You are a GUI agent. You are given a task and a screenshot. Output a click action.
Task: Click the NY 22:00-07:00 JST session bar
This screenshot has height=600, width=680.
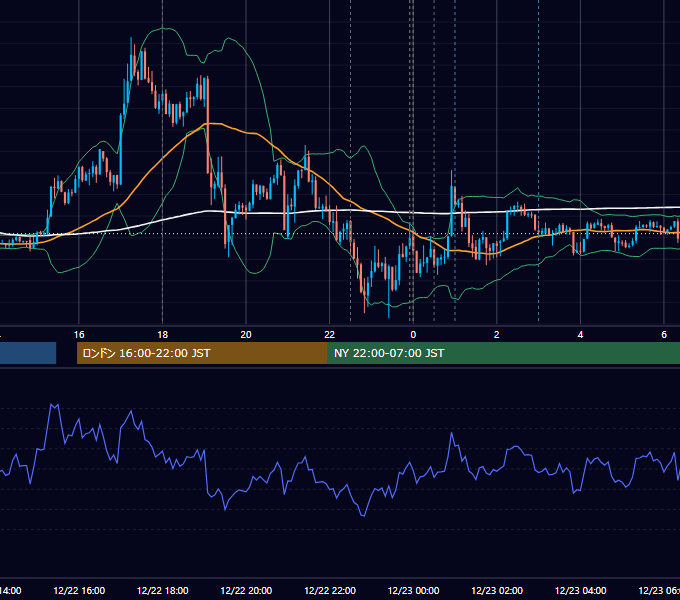503,353
